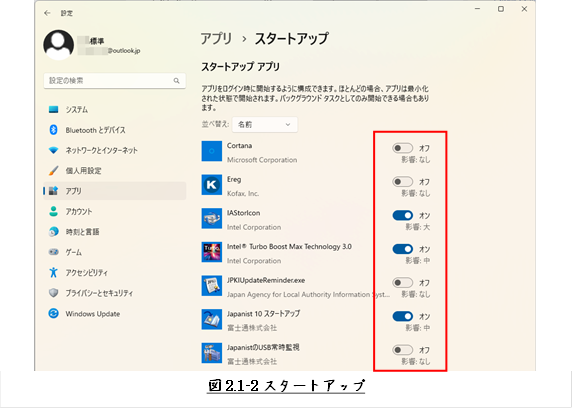Click IAStorIcon app name text
The image size is (572, 408).
click(x=243, y=213)
